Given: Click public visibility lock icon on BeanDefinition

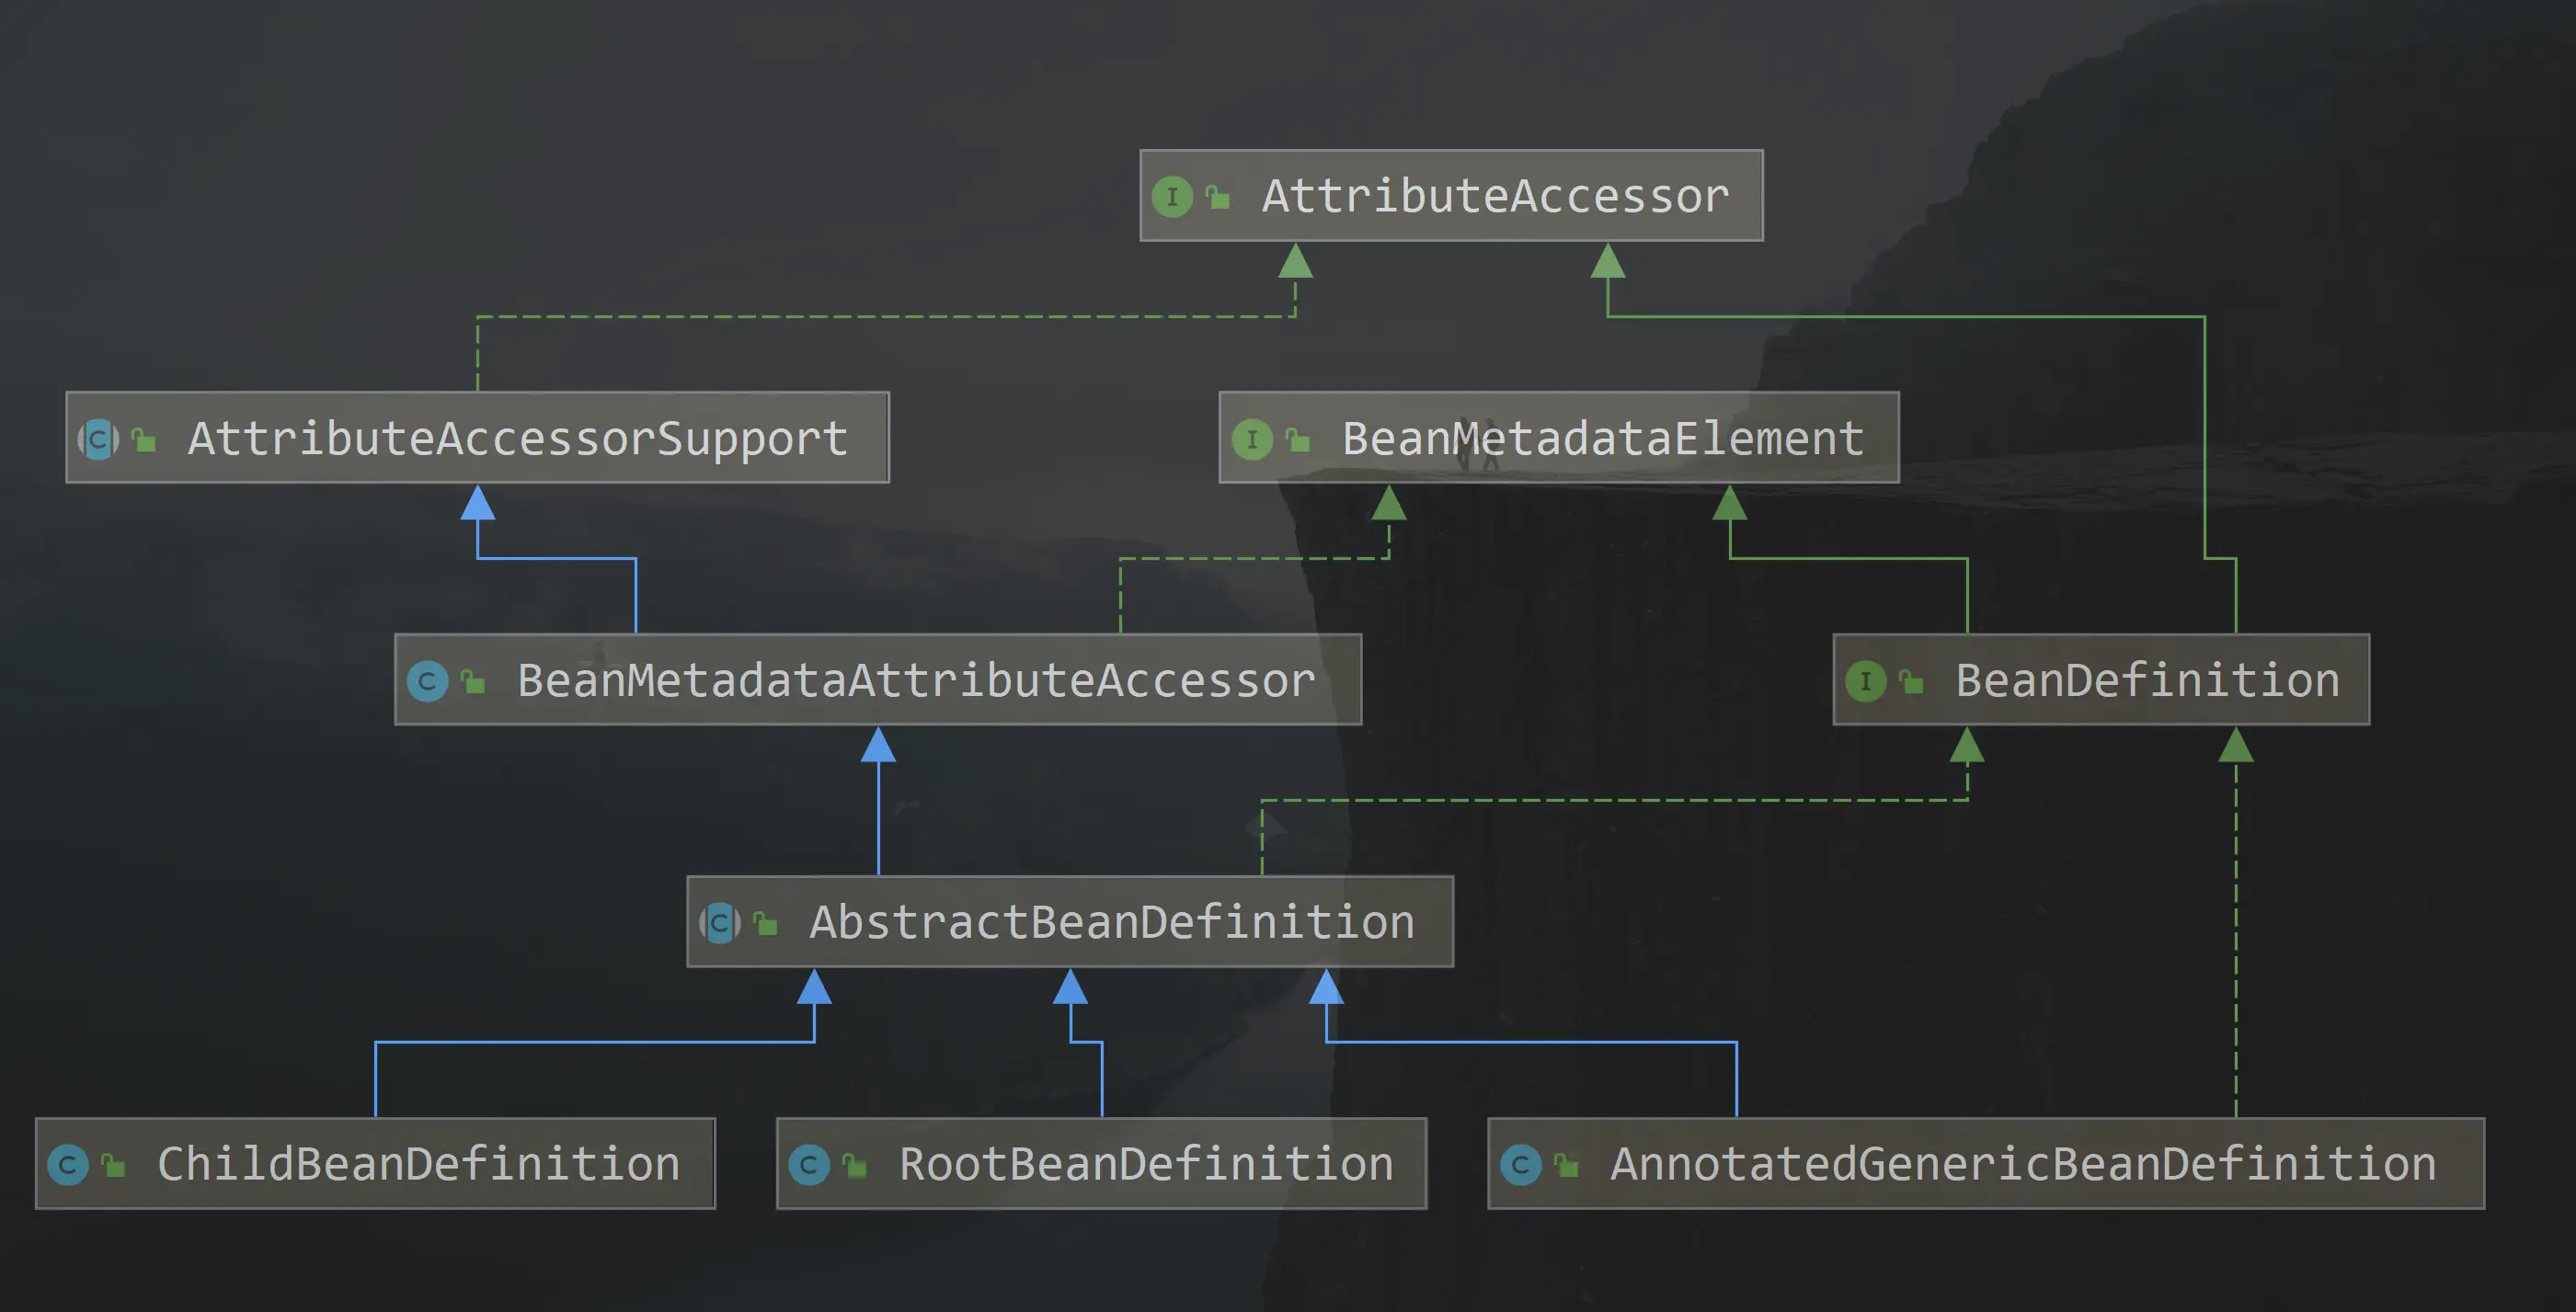Looking at the screenshot, I should click(x=1911, y=682).
